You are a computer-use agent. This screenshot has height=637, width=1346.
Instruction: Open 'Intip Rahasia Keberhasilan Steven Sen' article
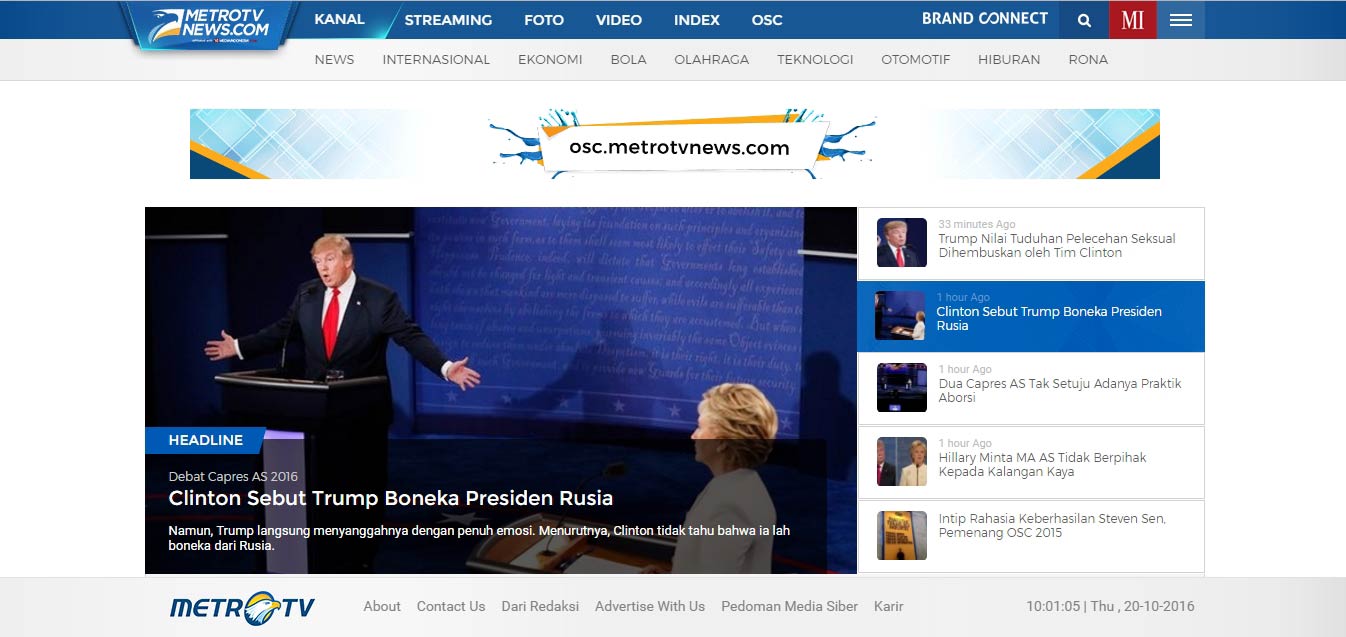click(x=1052, y=526)
